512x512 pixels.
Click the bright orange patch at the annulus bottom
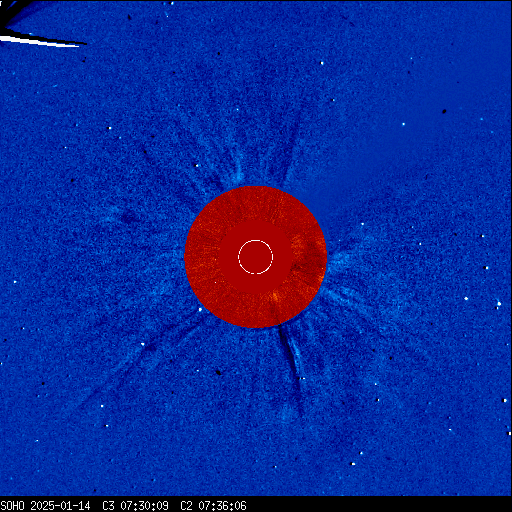[x=275, y=296]
